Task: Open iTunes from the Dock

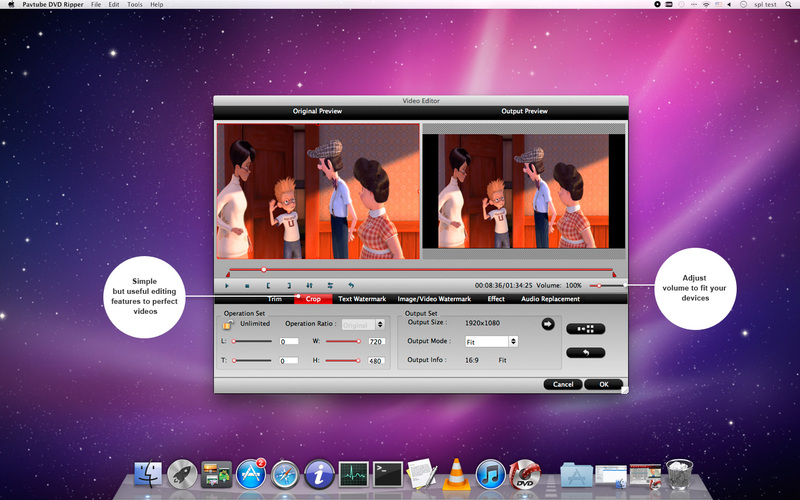Action: tap(490, 474)
